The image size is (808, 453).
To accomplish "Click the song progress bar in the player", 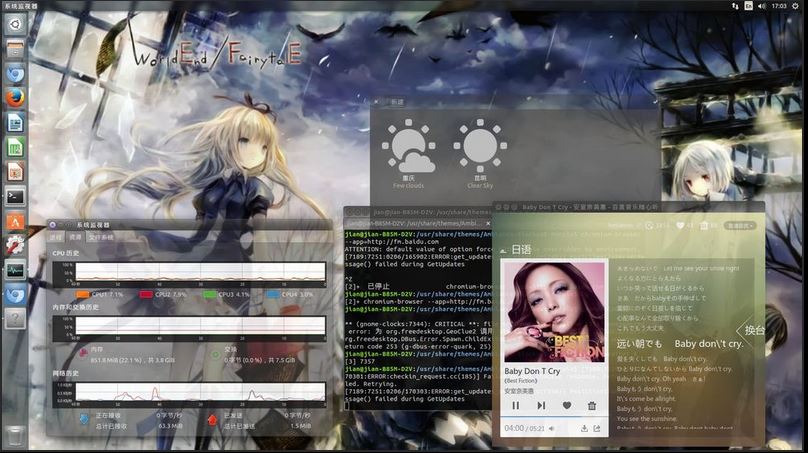I will pos(554,416).
